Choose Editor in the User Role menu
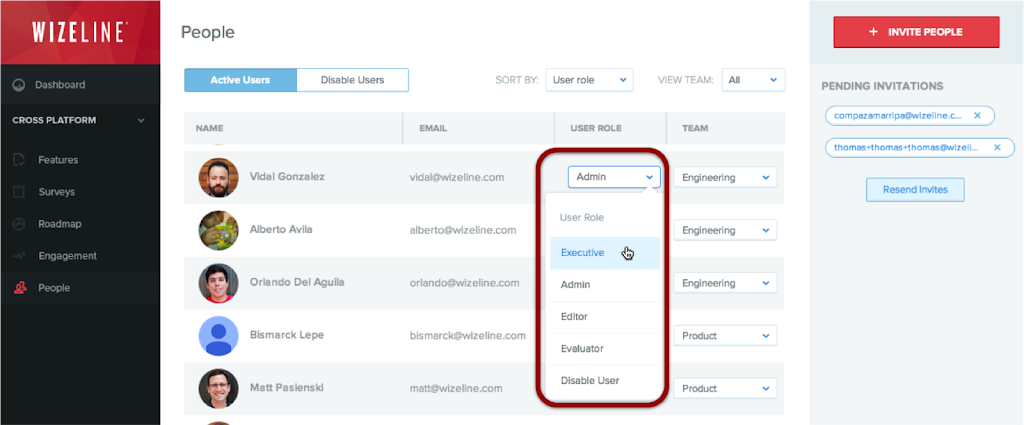Screen dimensions: 1024x425 575,317
